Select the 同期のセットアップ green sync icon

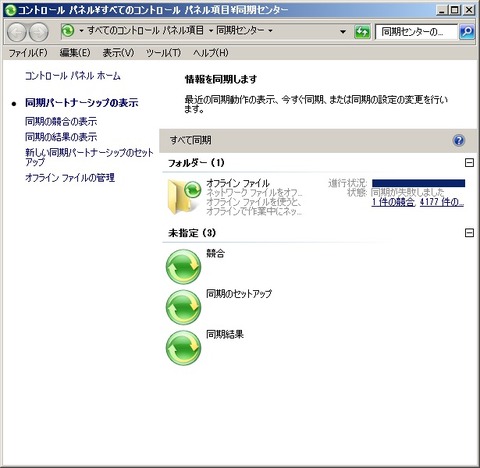tap(183, 307)
